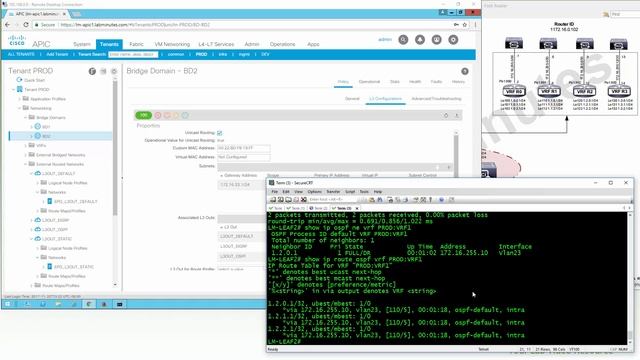This screenshot has height=360, width=640.
Task: Switch to the L3 Configurations sub-tab
Action: [x=385, y=99]
